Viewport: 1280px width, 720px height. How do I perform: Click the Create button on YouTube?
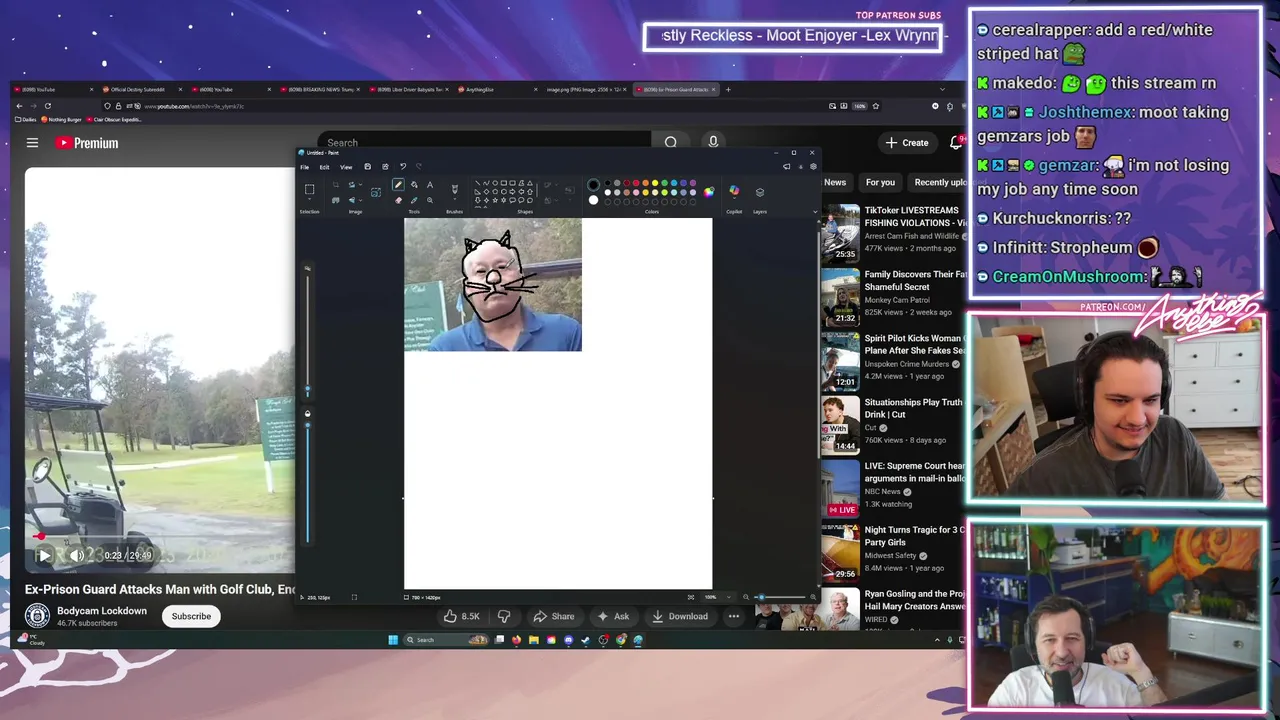907,143
